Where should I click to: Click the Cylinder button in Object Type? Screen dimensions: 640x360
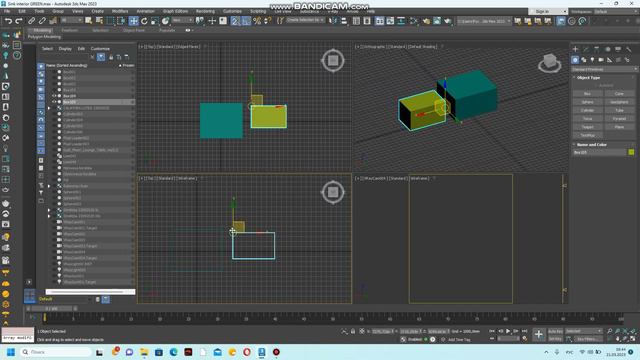[x=587, y=110]
